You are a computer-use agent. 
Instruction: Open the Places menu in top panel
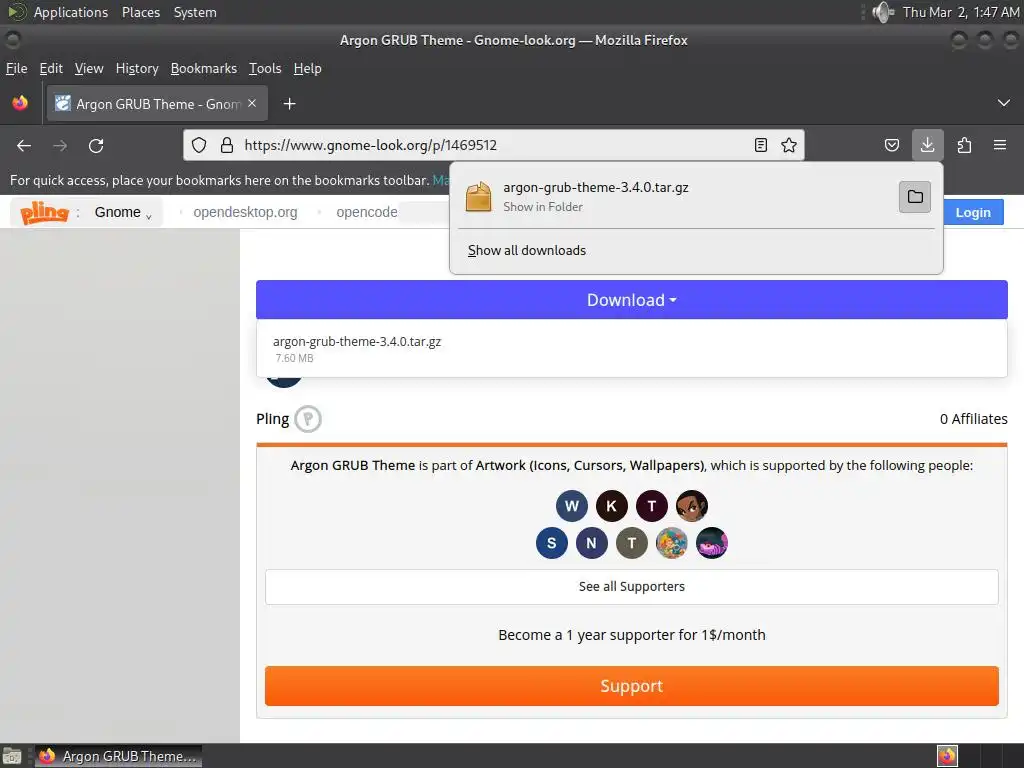coord(141,12)
